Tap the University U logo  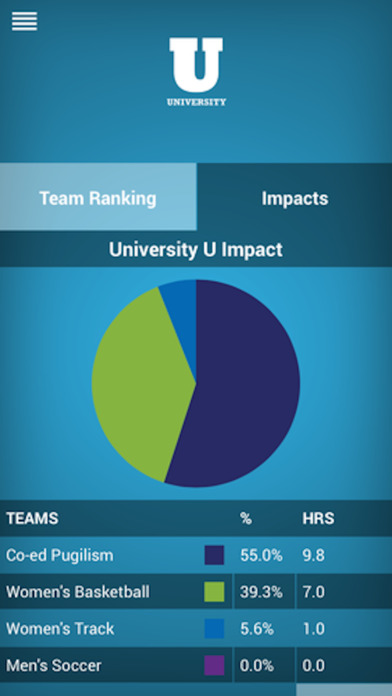tap(196, 71)
